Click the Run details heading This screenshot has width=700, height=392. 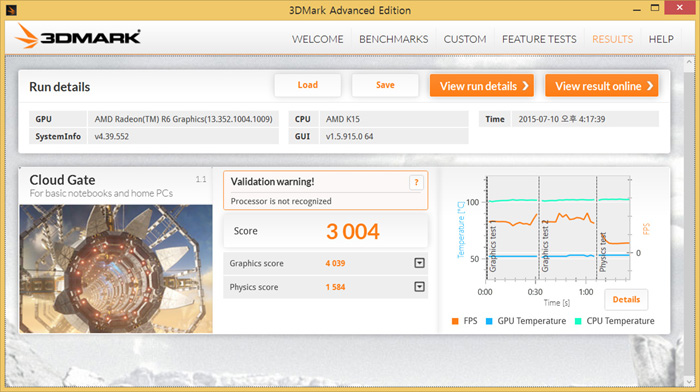tap(59, 87)
